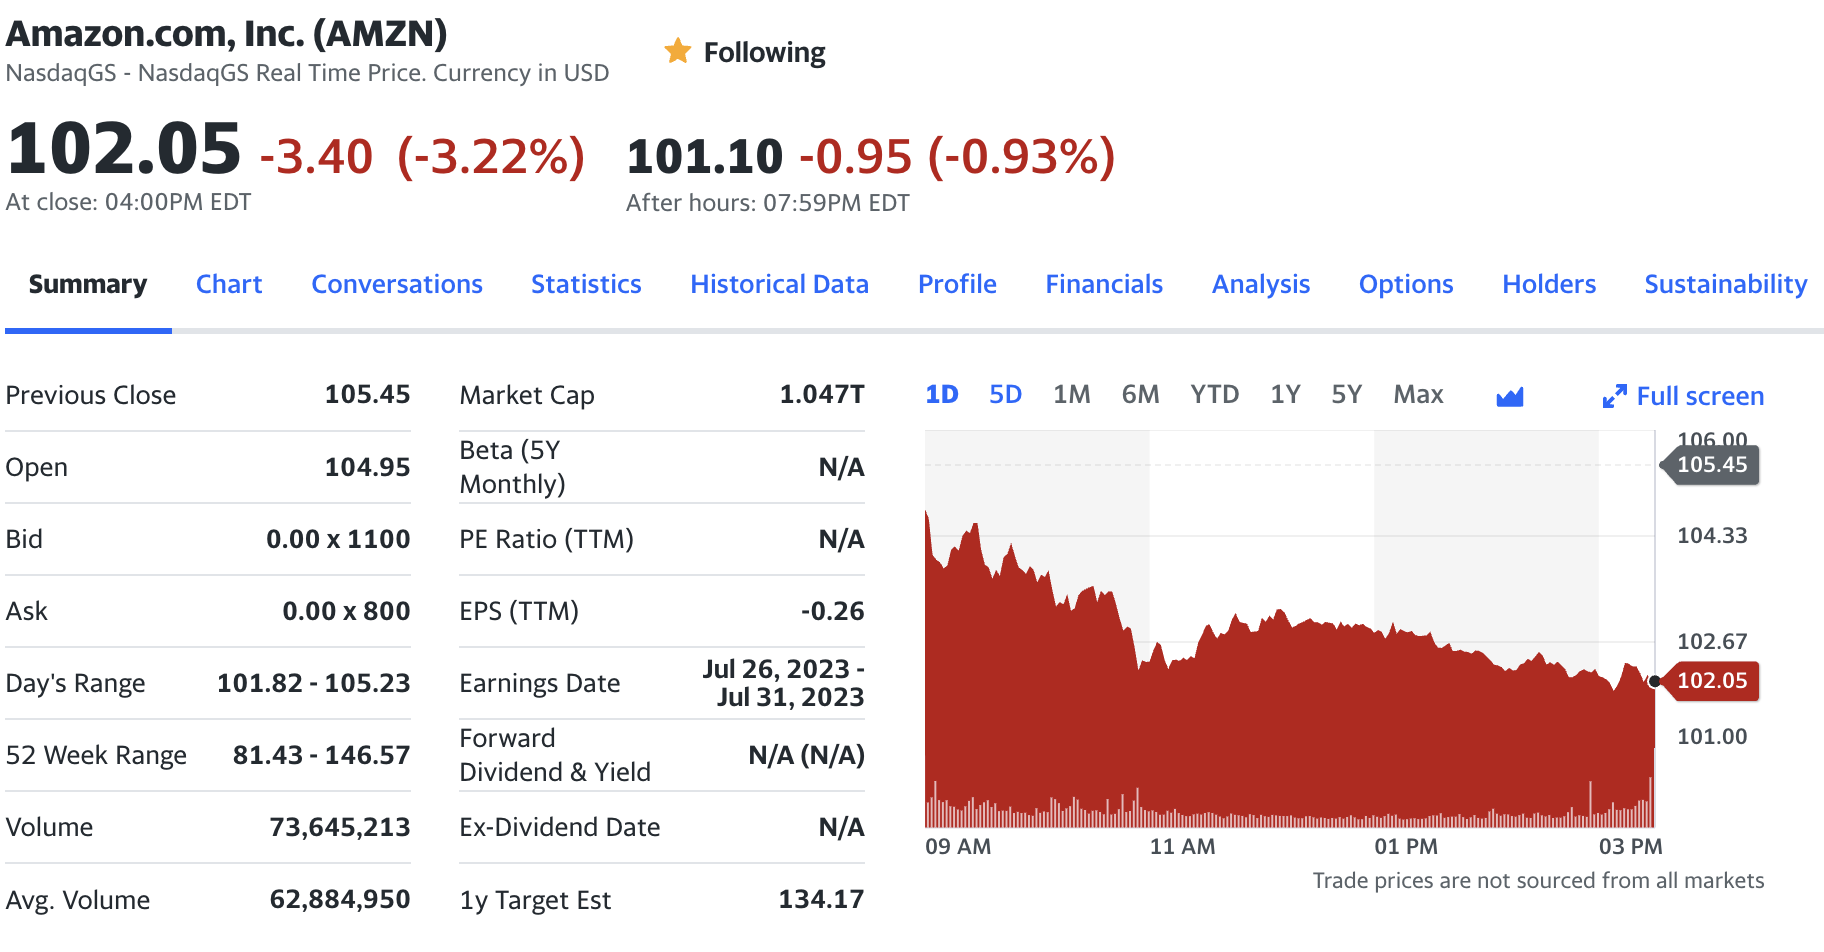Open the Options tab
The width and height of the screenshot is (1824, 952).
pos(1405,284)
